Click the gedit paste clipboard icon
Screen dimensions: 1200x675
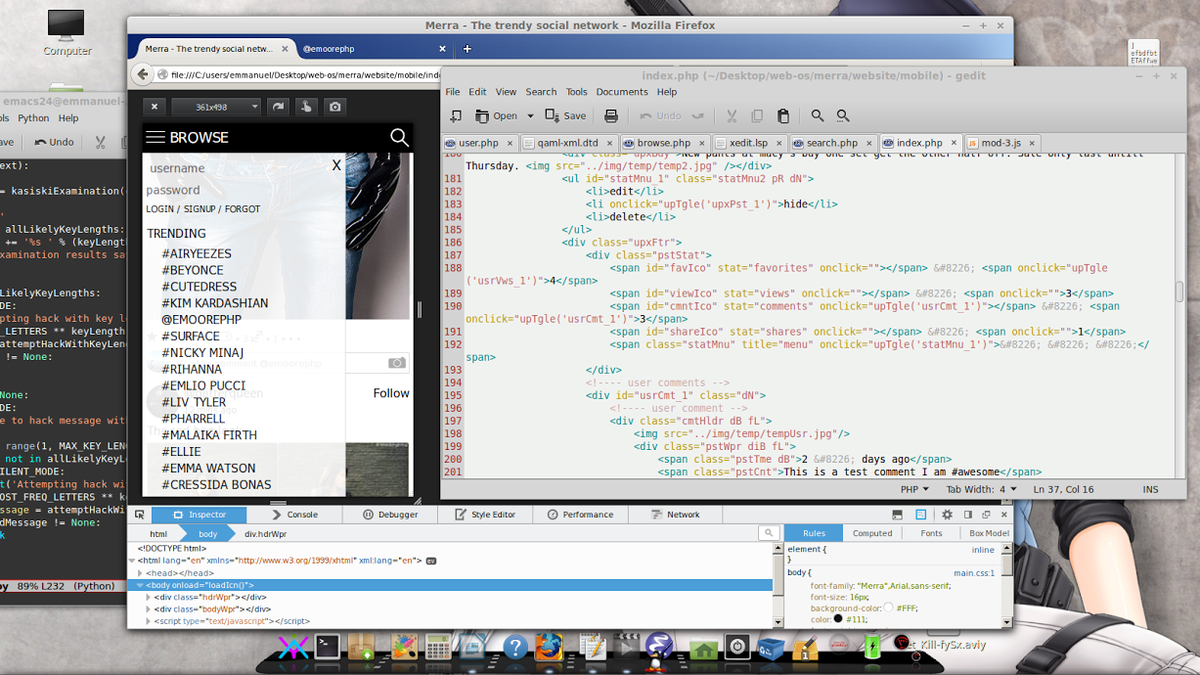[x=783, y=116]
